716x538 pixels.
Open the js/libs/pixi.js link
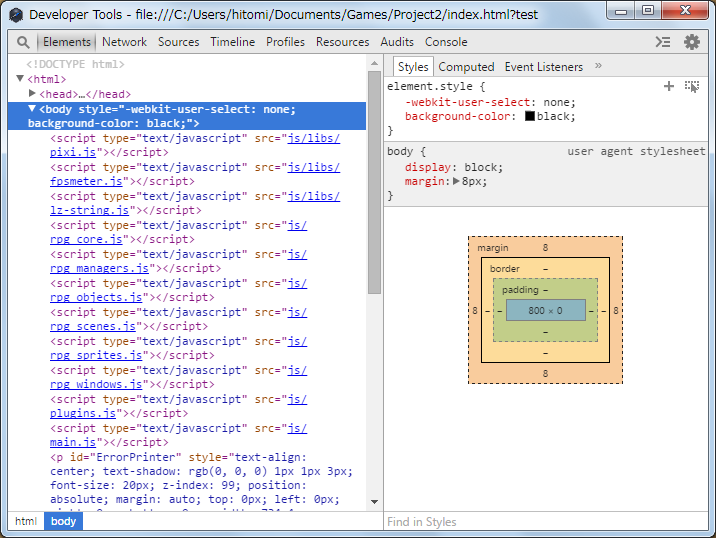point(195,145)
